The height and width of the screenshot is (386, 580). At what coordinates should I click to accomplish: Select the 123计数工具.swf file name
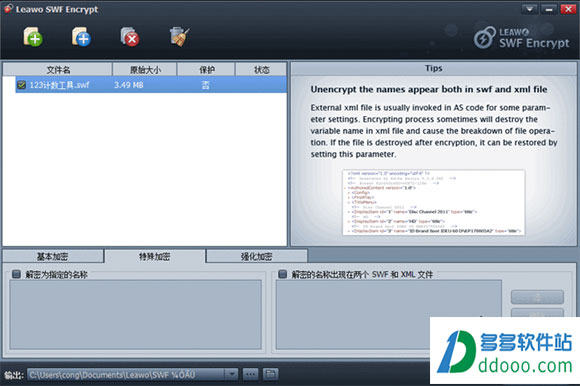(x=59, y=85)
